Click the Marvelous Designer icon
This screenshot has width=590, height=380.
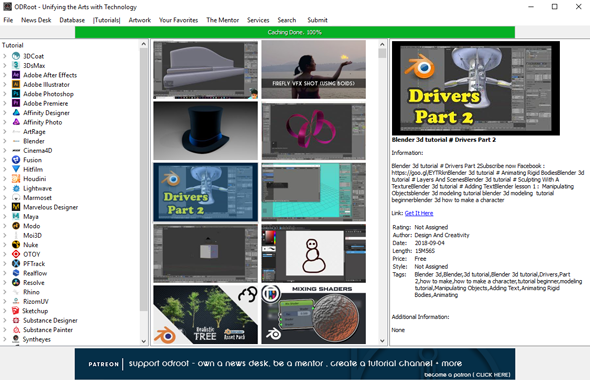(16, 207)
